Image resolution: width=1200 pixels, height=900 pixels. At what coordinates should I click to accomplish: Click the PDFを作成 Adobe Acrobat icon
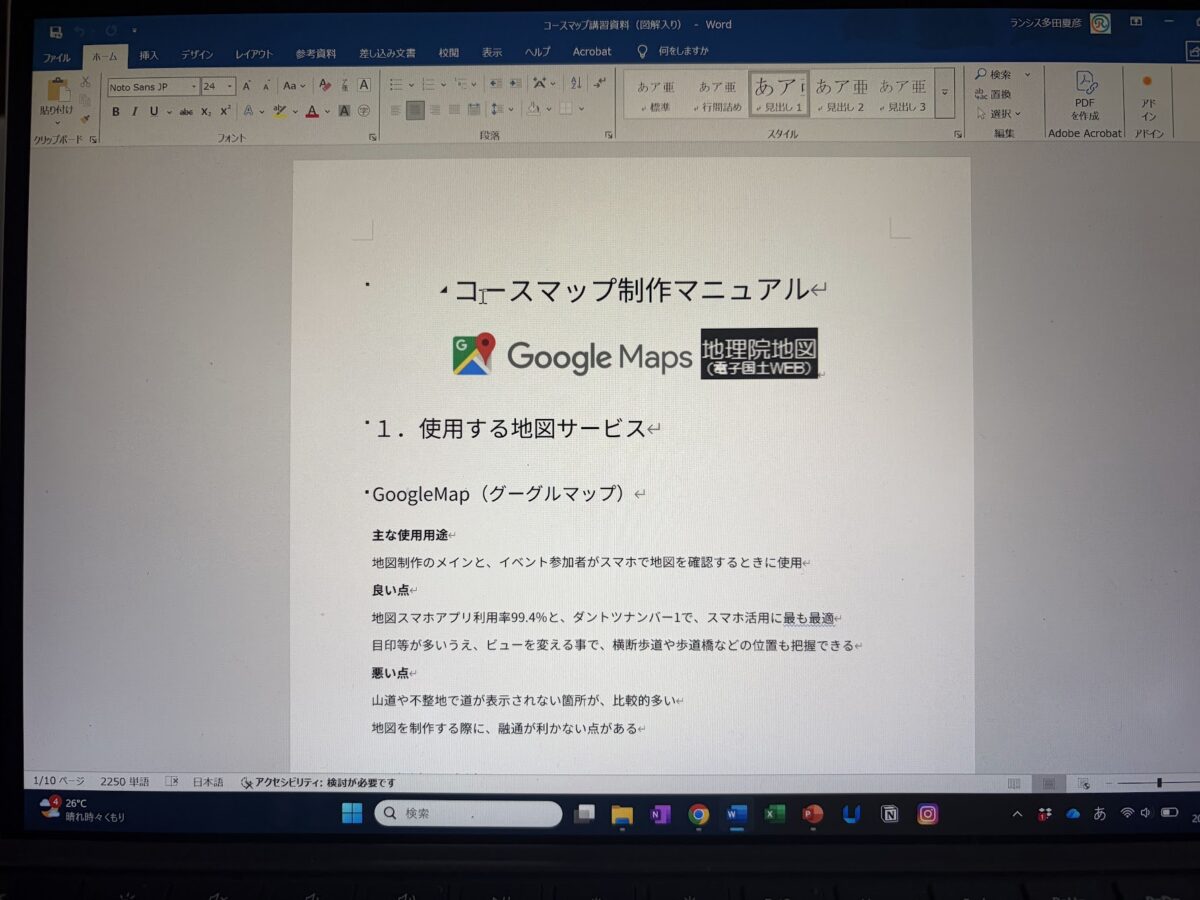point(1085,95)
